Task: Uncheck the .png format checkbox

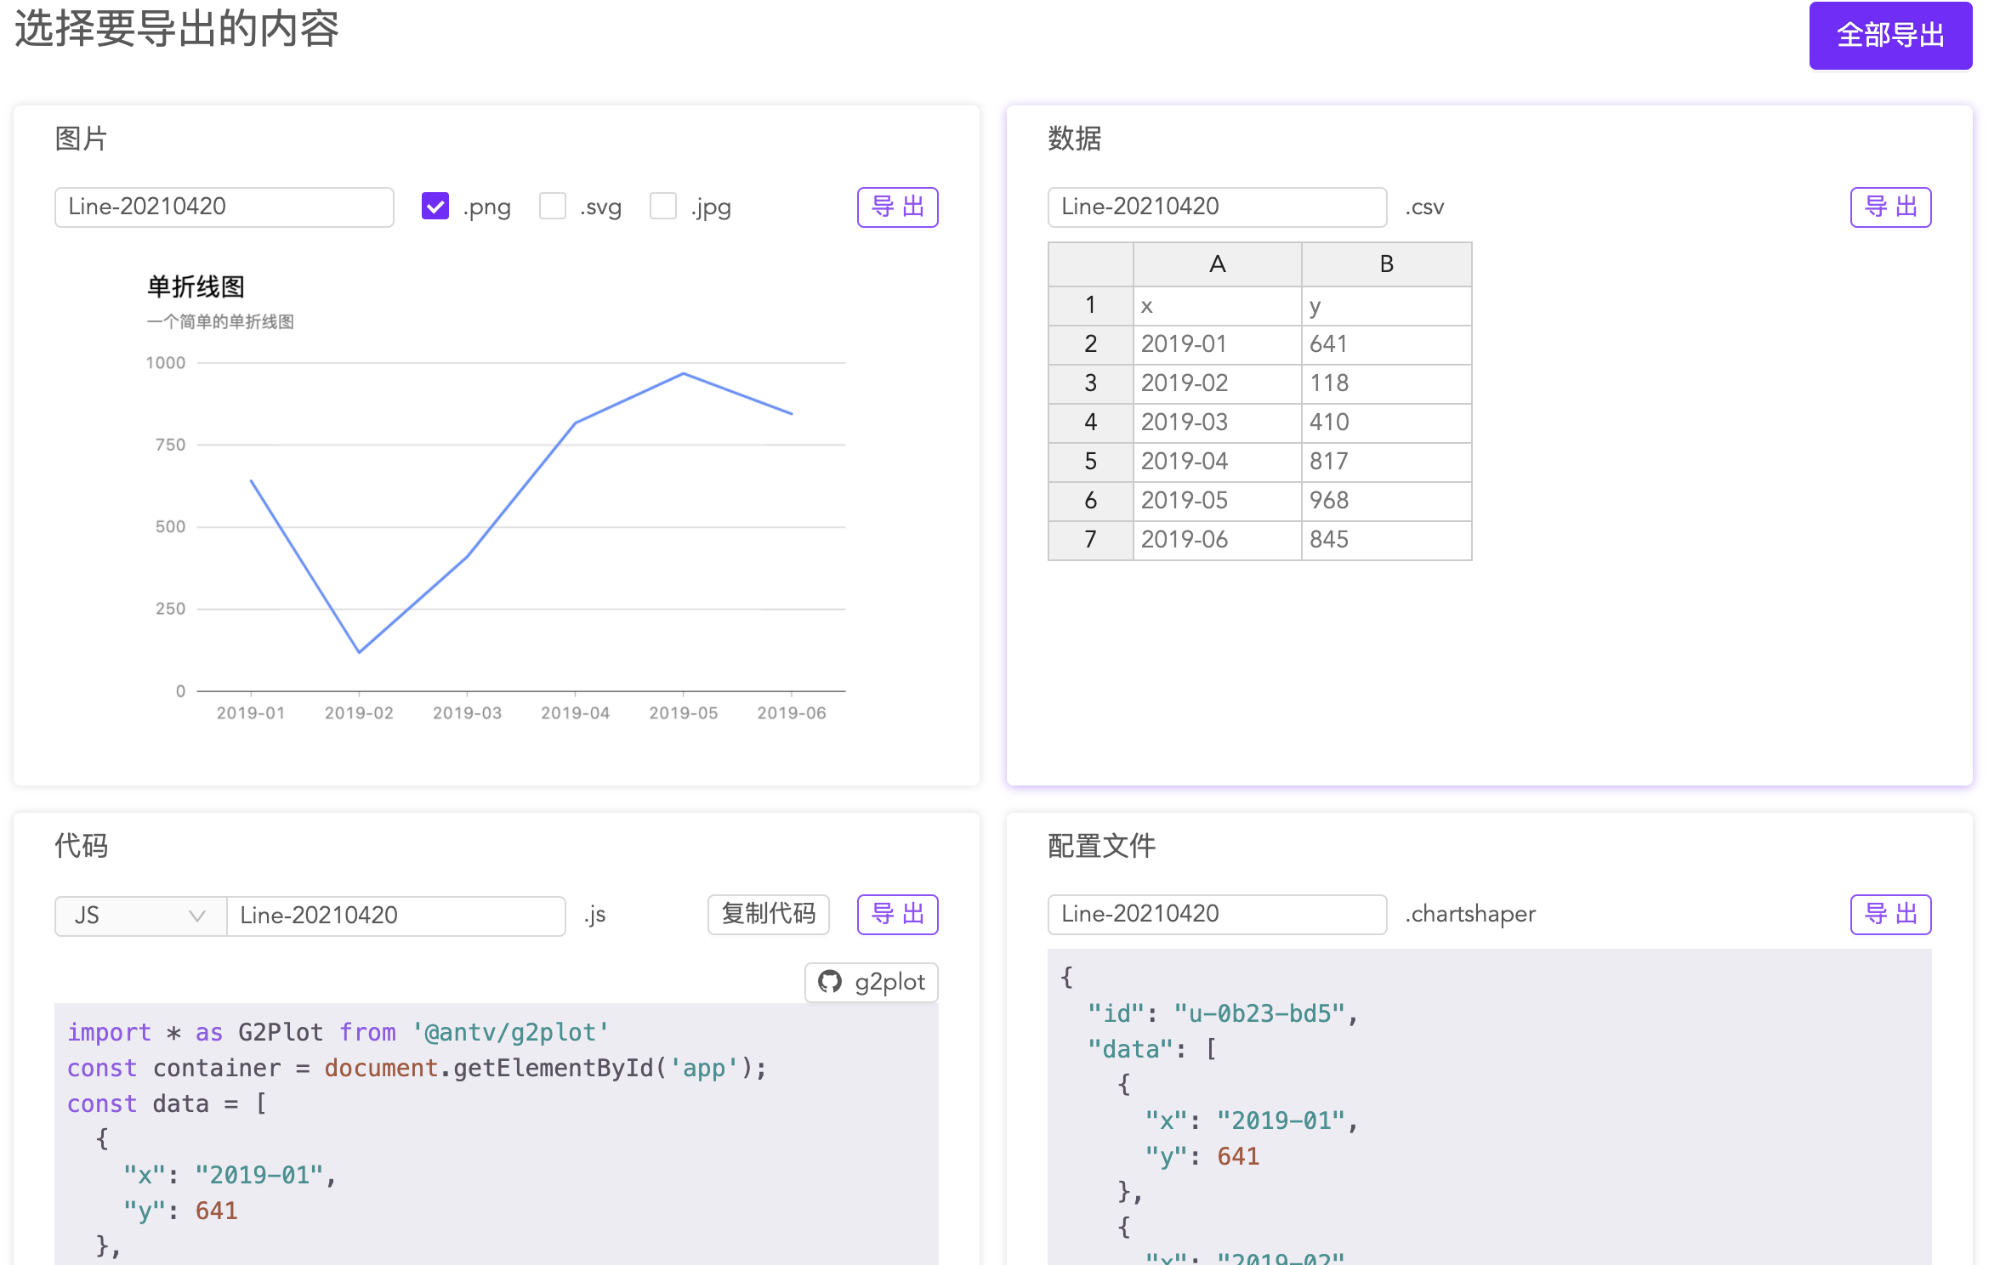Action: [435, 206]
